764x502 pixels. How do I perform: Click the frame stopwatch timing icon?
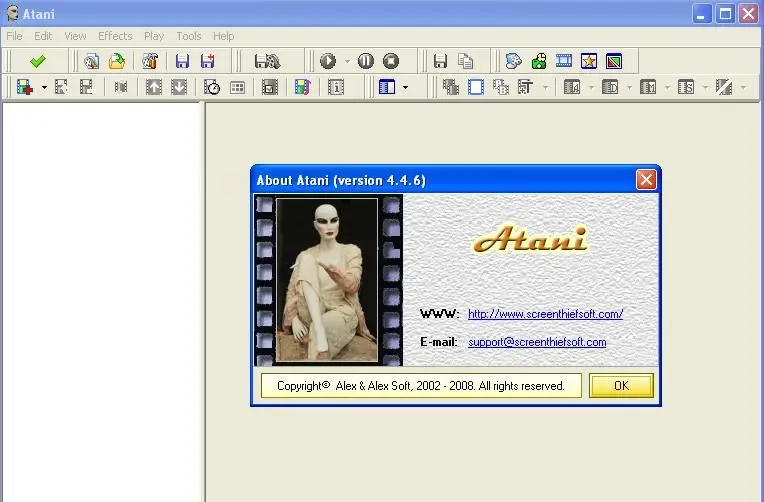(212, 87)
